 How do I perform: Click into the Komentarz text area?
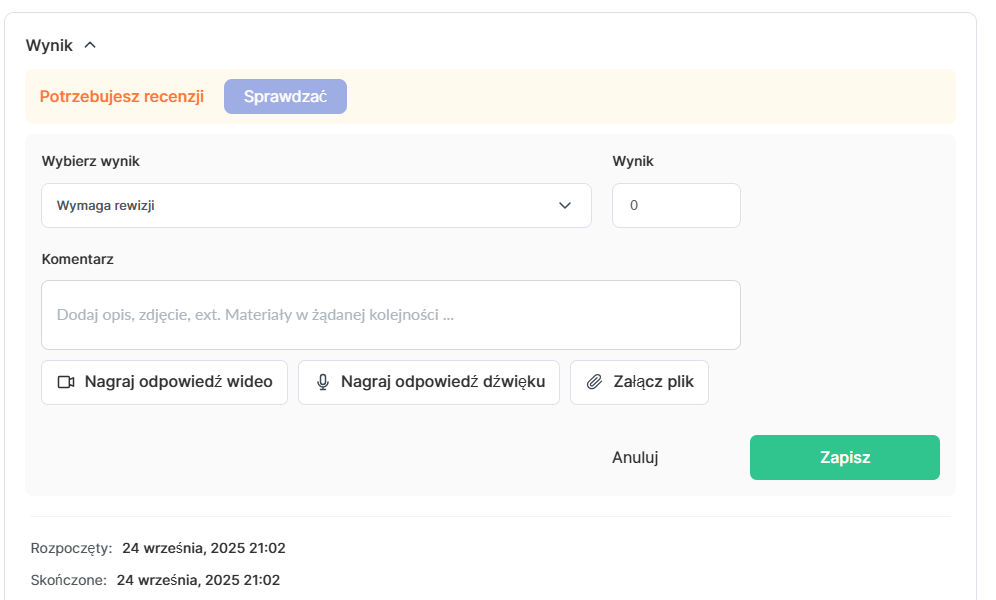(390, 315)
